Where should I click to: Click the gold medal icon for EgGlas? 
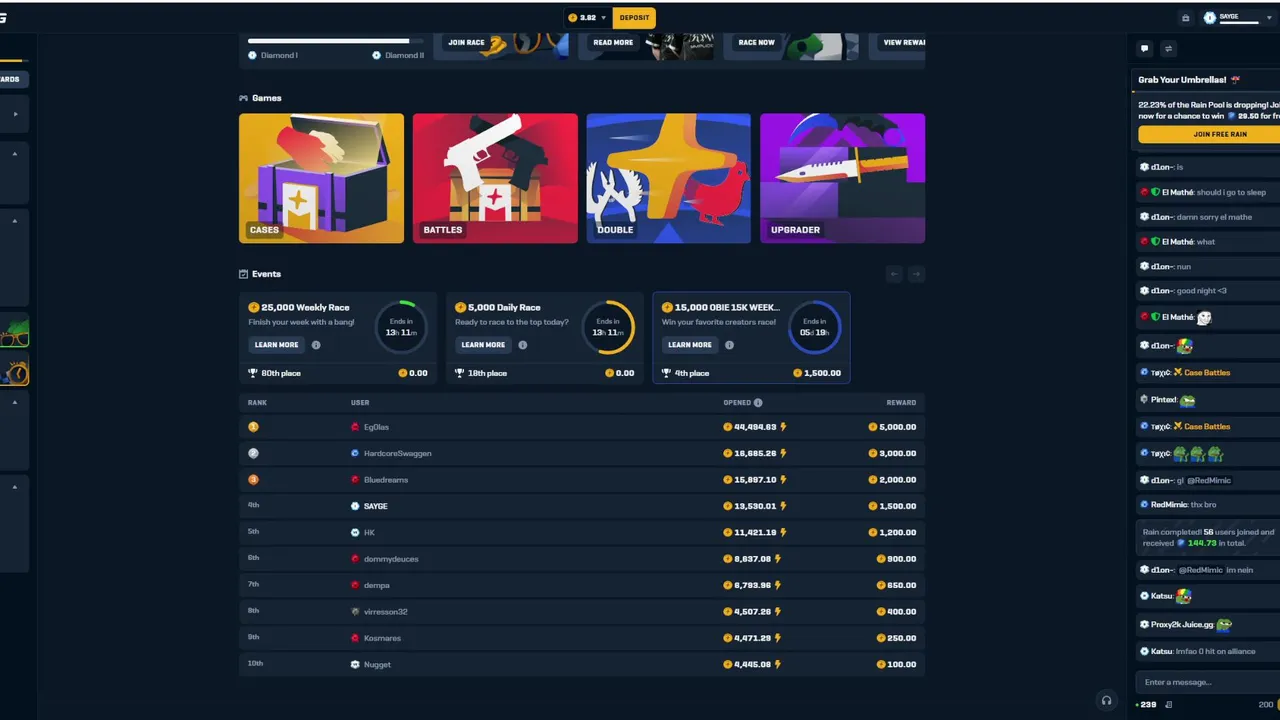click(x=254, y=427)
